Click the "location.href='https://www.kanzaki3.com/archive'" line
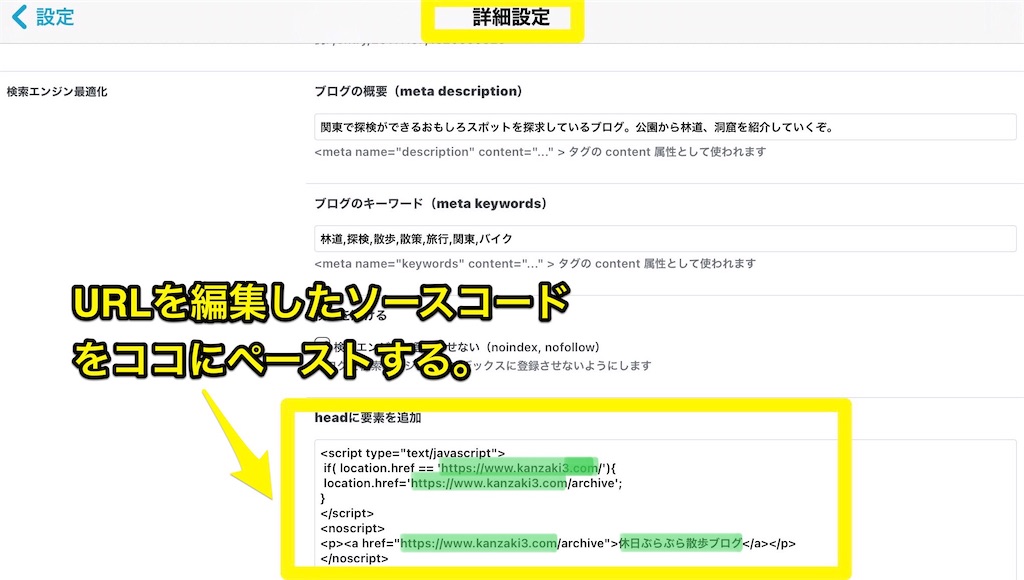The height and width of the screenshot is (580, 1024). coord(473,483)
